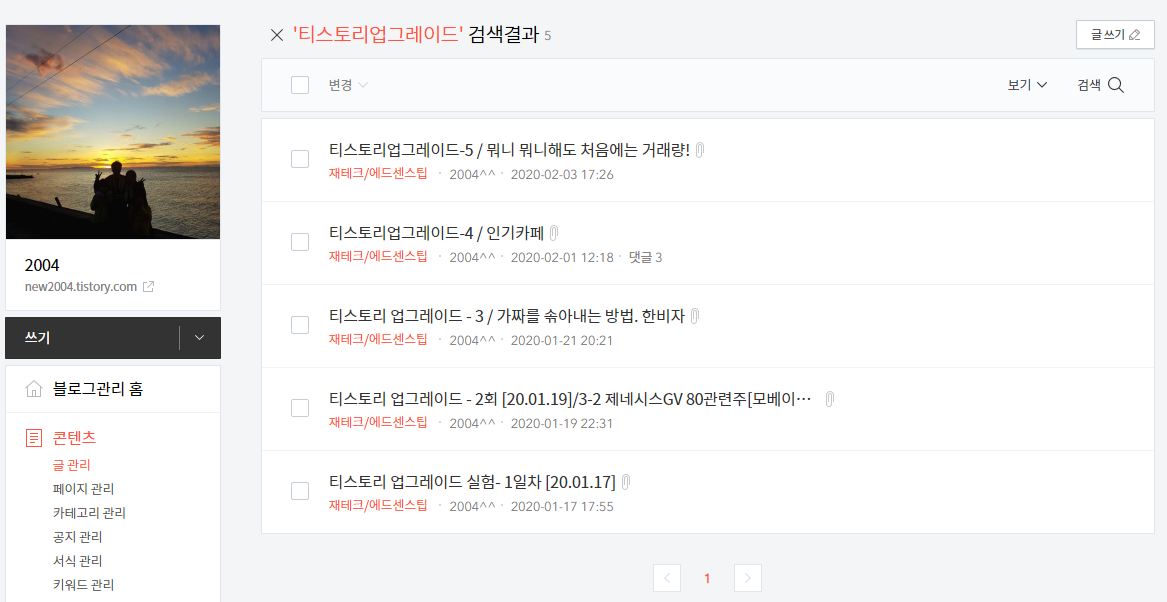Go to 블로그관리 홈
The width and height of the screenshot is (1167, 602).
click(98, 388)
